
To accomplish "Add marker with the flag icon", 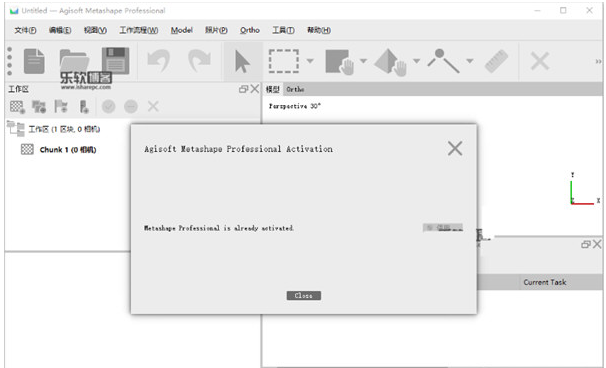I will click(x=61, y=107).
